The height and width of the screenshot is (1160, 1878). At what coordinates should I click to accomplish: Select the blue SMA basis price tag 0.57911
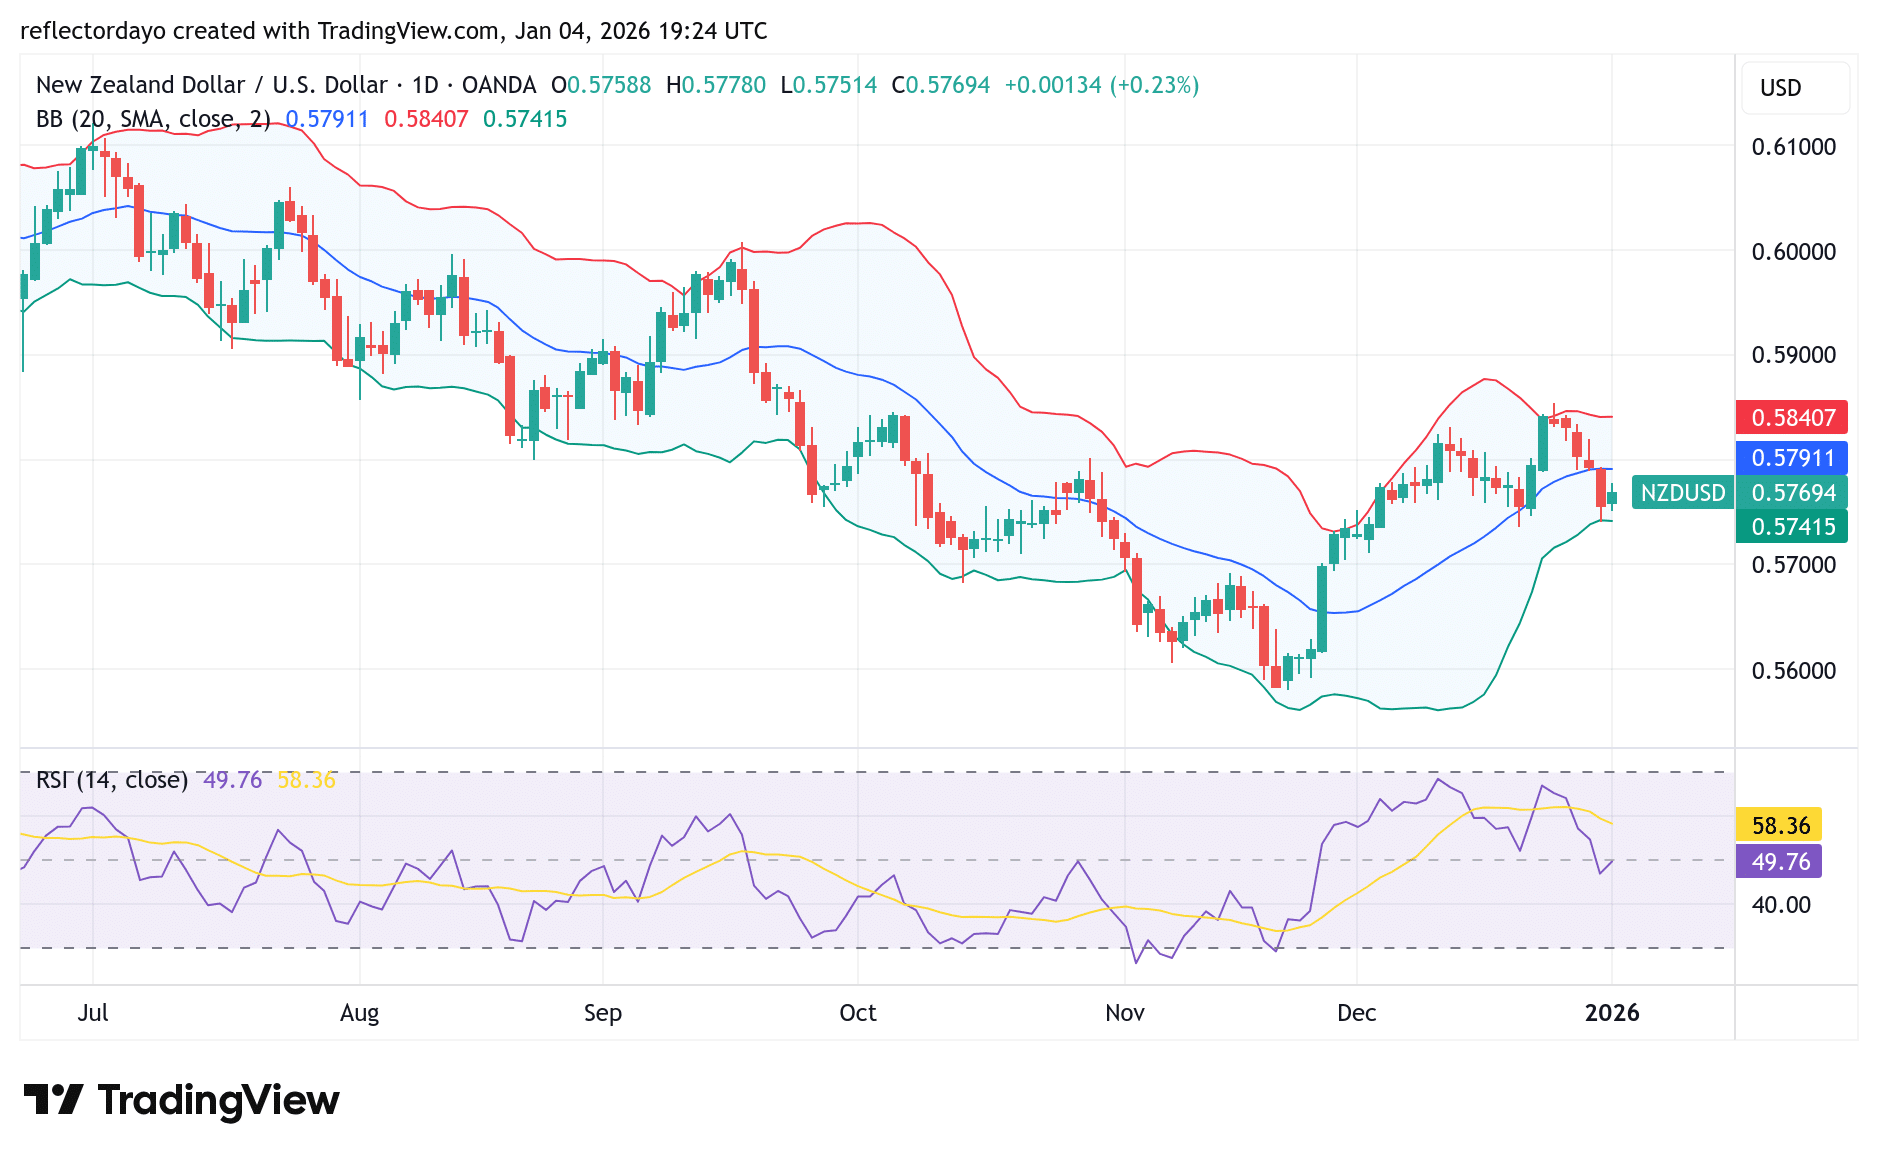tap(1793, 458)
